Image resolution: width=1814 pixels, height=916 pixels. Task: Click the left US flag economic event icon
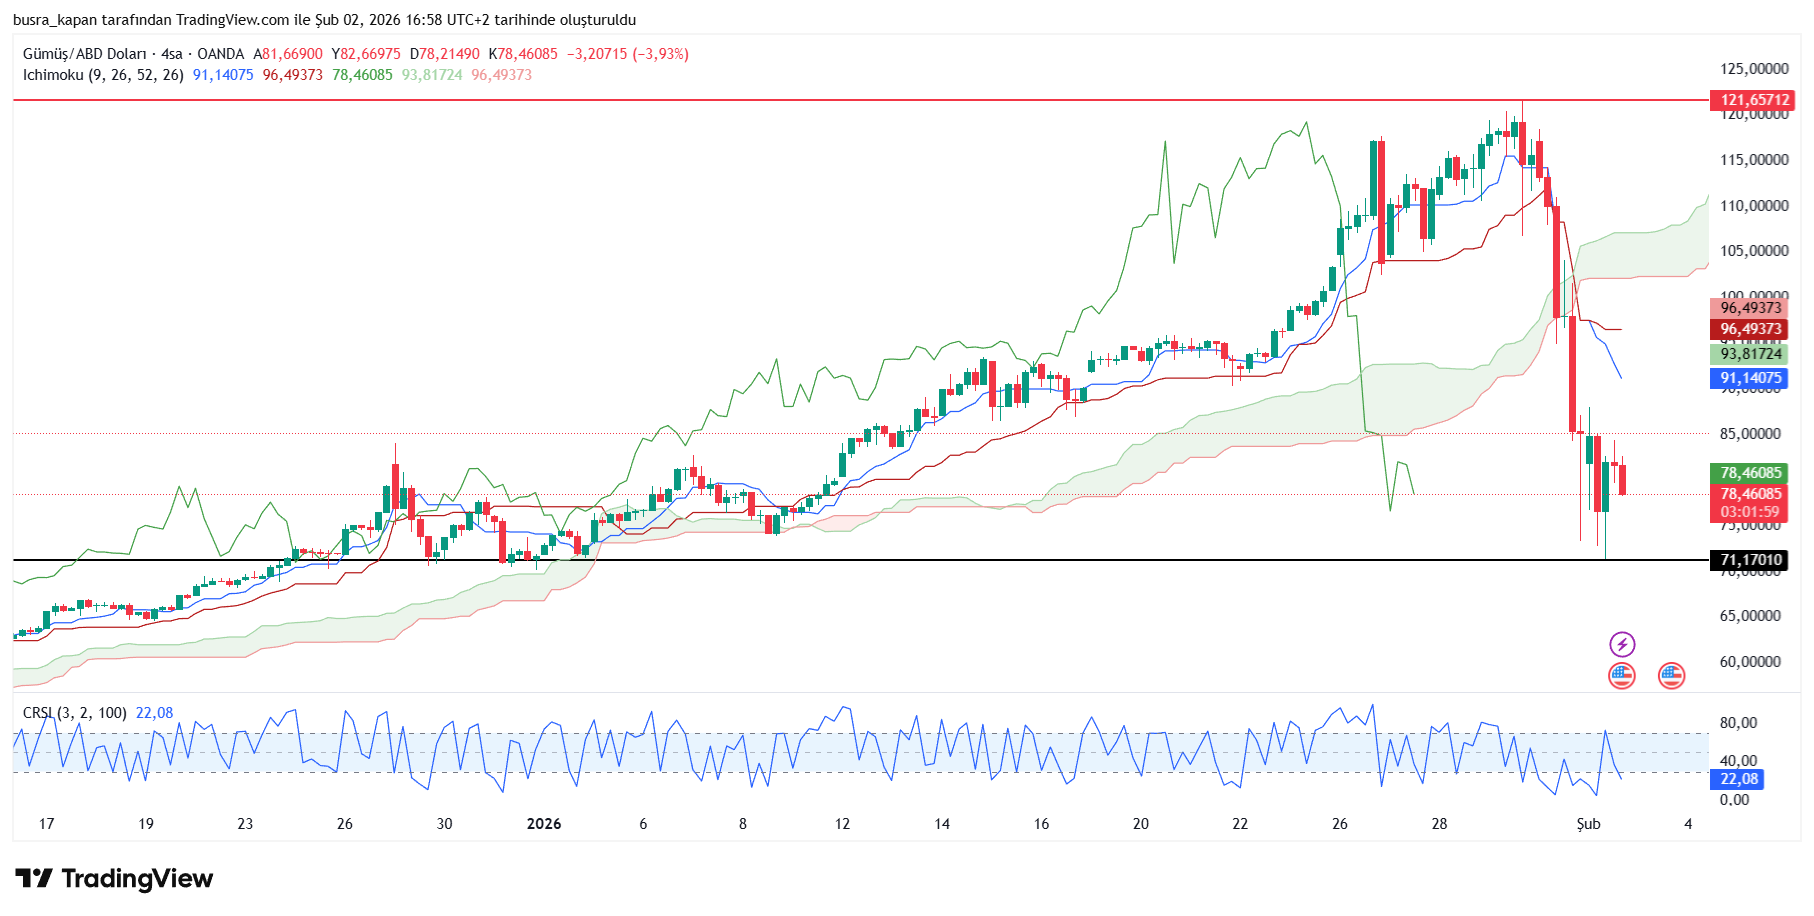[1621, 676]
